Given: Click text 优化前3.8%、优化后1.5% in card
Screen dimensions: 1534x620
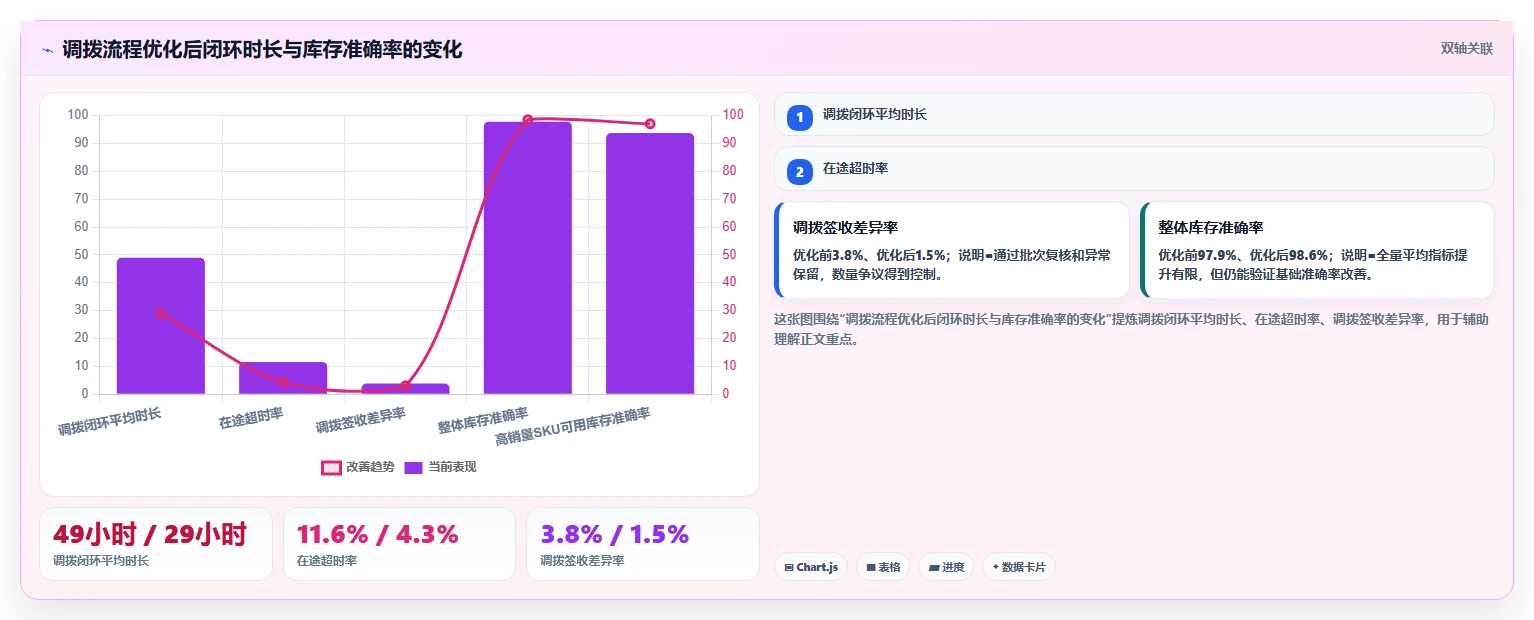Looking at the screenshot, I should [x=869, y=255].
